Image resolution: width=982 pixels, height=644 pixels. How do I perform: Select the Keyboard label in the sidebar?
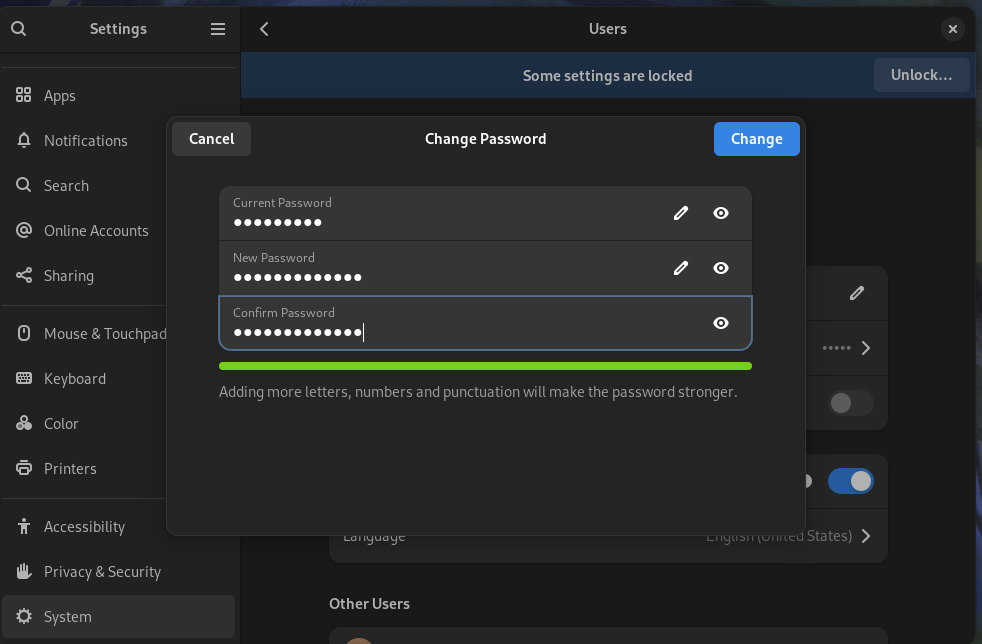coord(75,379)
